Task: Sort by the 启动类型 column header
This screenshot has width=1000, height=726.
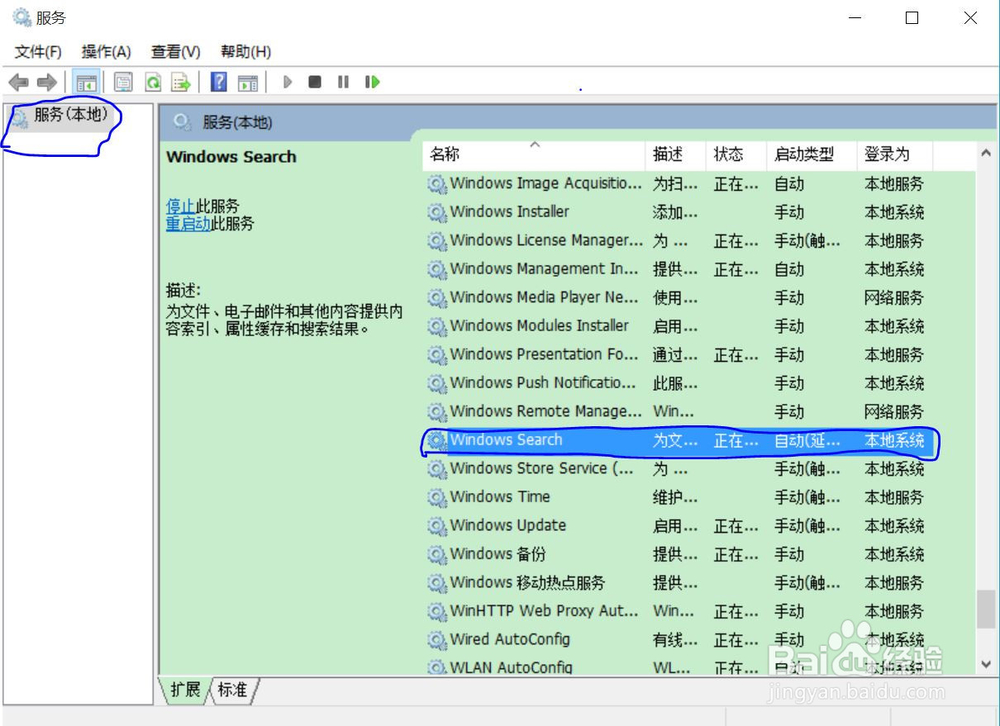Action: tap(811, 154)
